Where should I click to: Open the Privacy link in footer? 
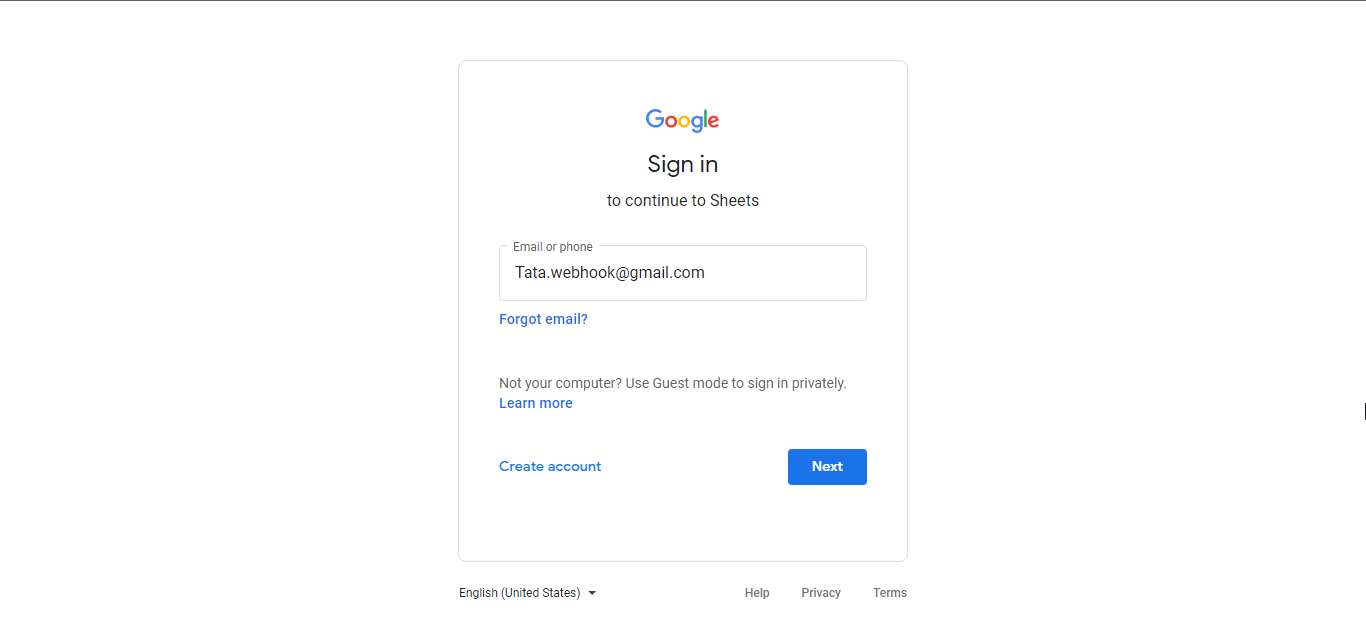point(821,593)
